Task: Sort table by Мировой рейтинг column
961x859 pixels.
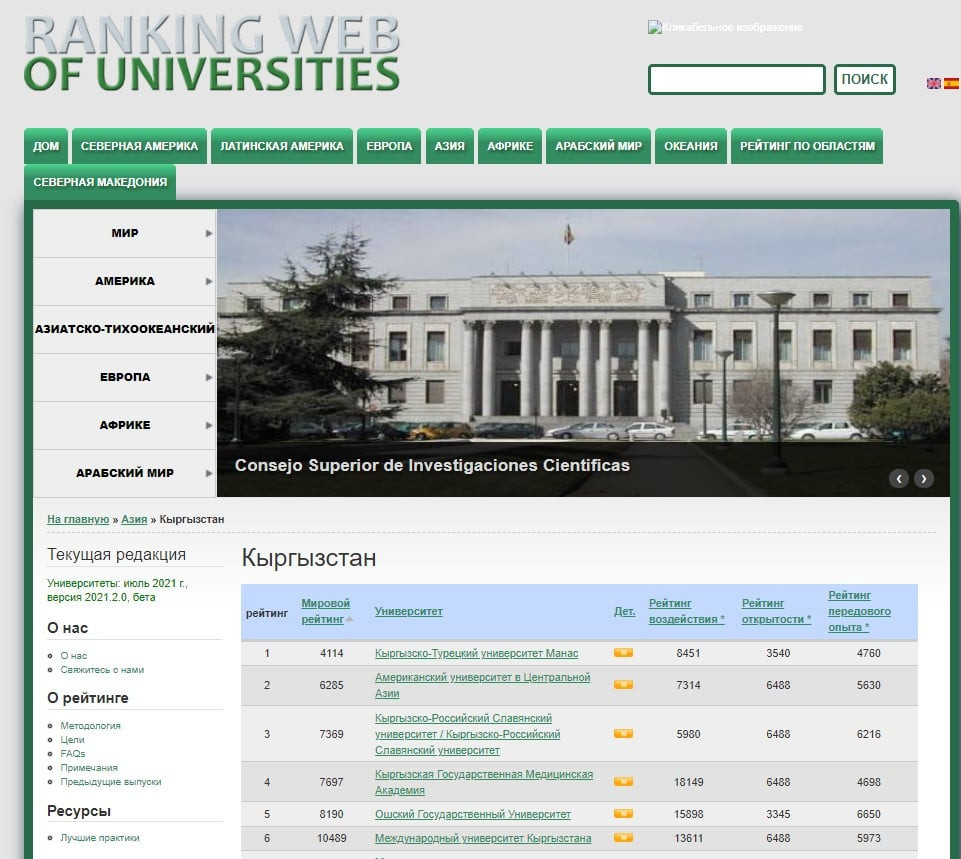Action: [325, 611]
